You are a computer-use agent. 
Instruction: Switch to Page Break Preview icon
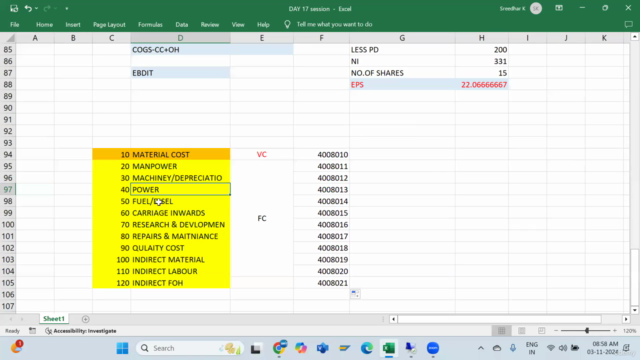pyautogui.click(x=541, y=331)
